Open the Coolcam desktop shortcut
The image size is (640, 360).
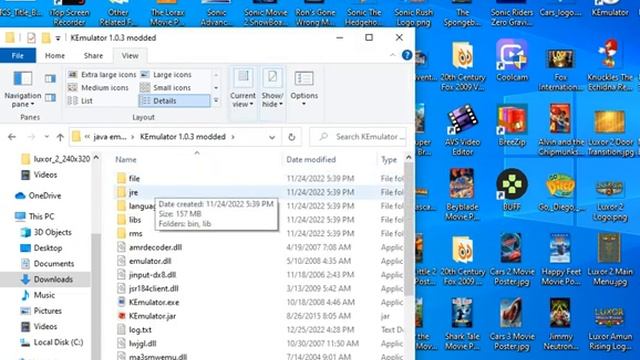(x=512, y=60)
